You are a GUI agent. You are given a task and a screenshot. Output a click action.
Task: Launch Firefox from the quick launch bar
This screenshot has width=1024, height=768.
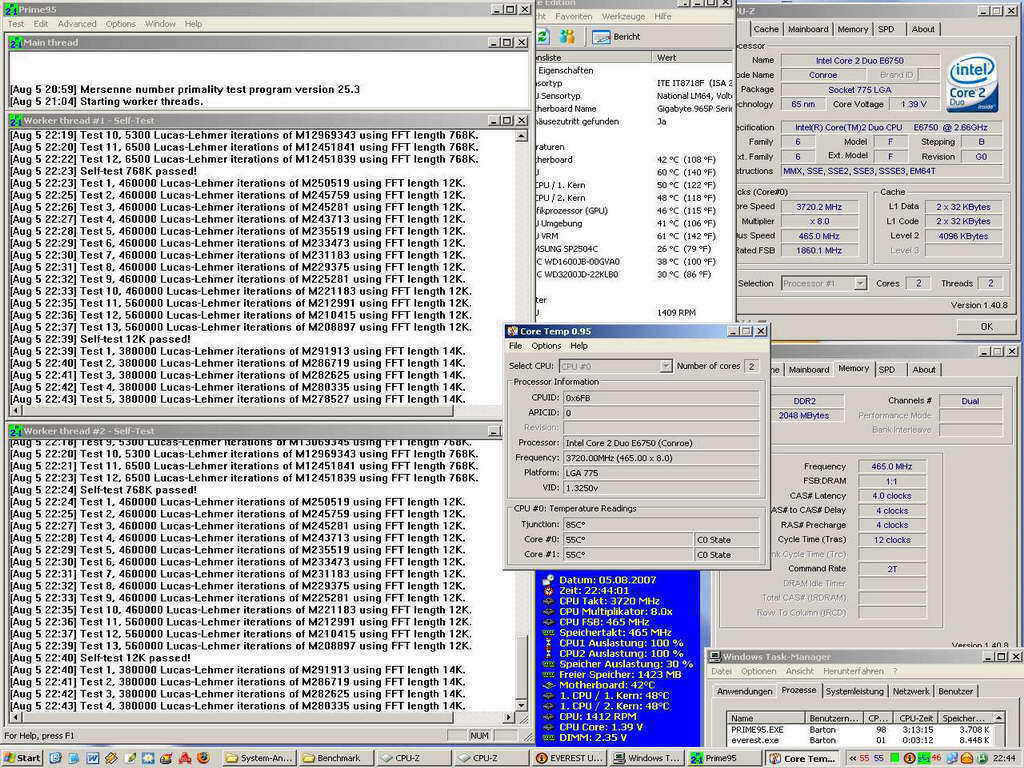(203, 758)
